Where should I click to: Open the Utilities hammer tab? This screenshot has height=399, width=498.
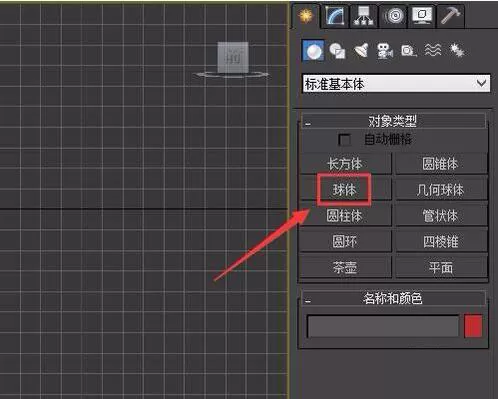point(451,16)
